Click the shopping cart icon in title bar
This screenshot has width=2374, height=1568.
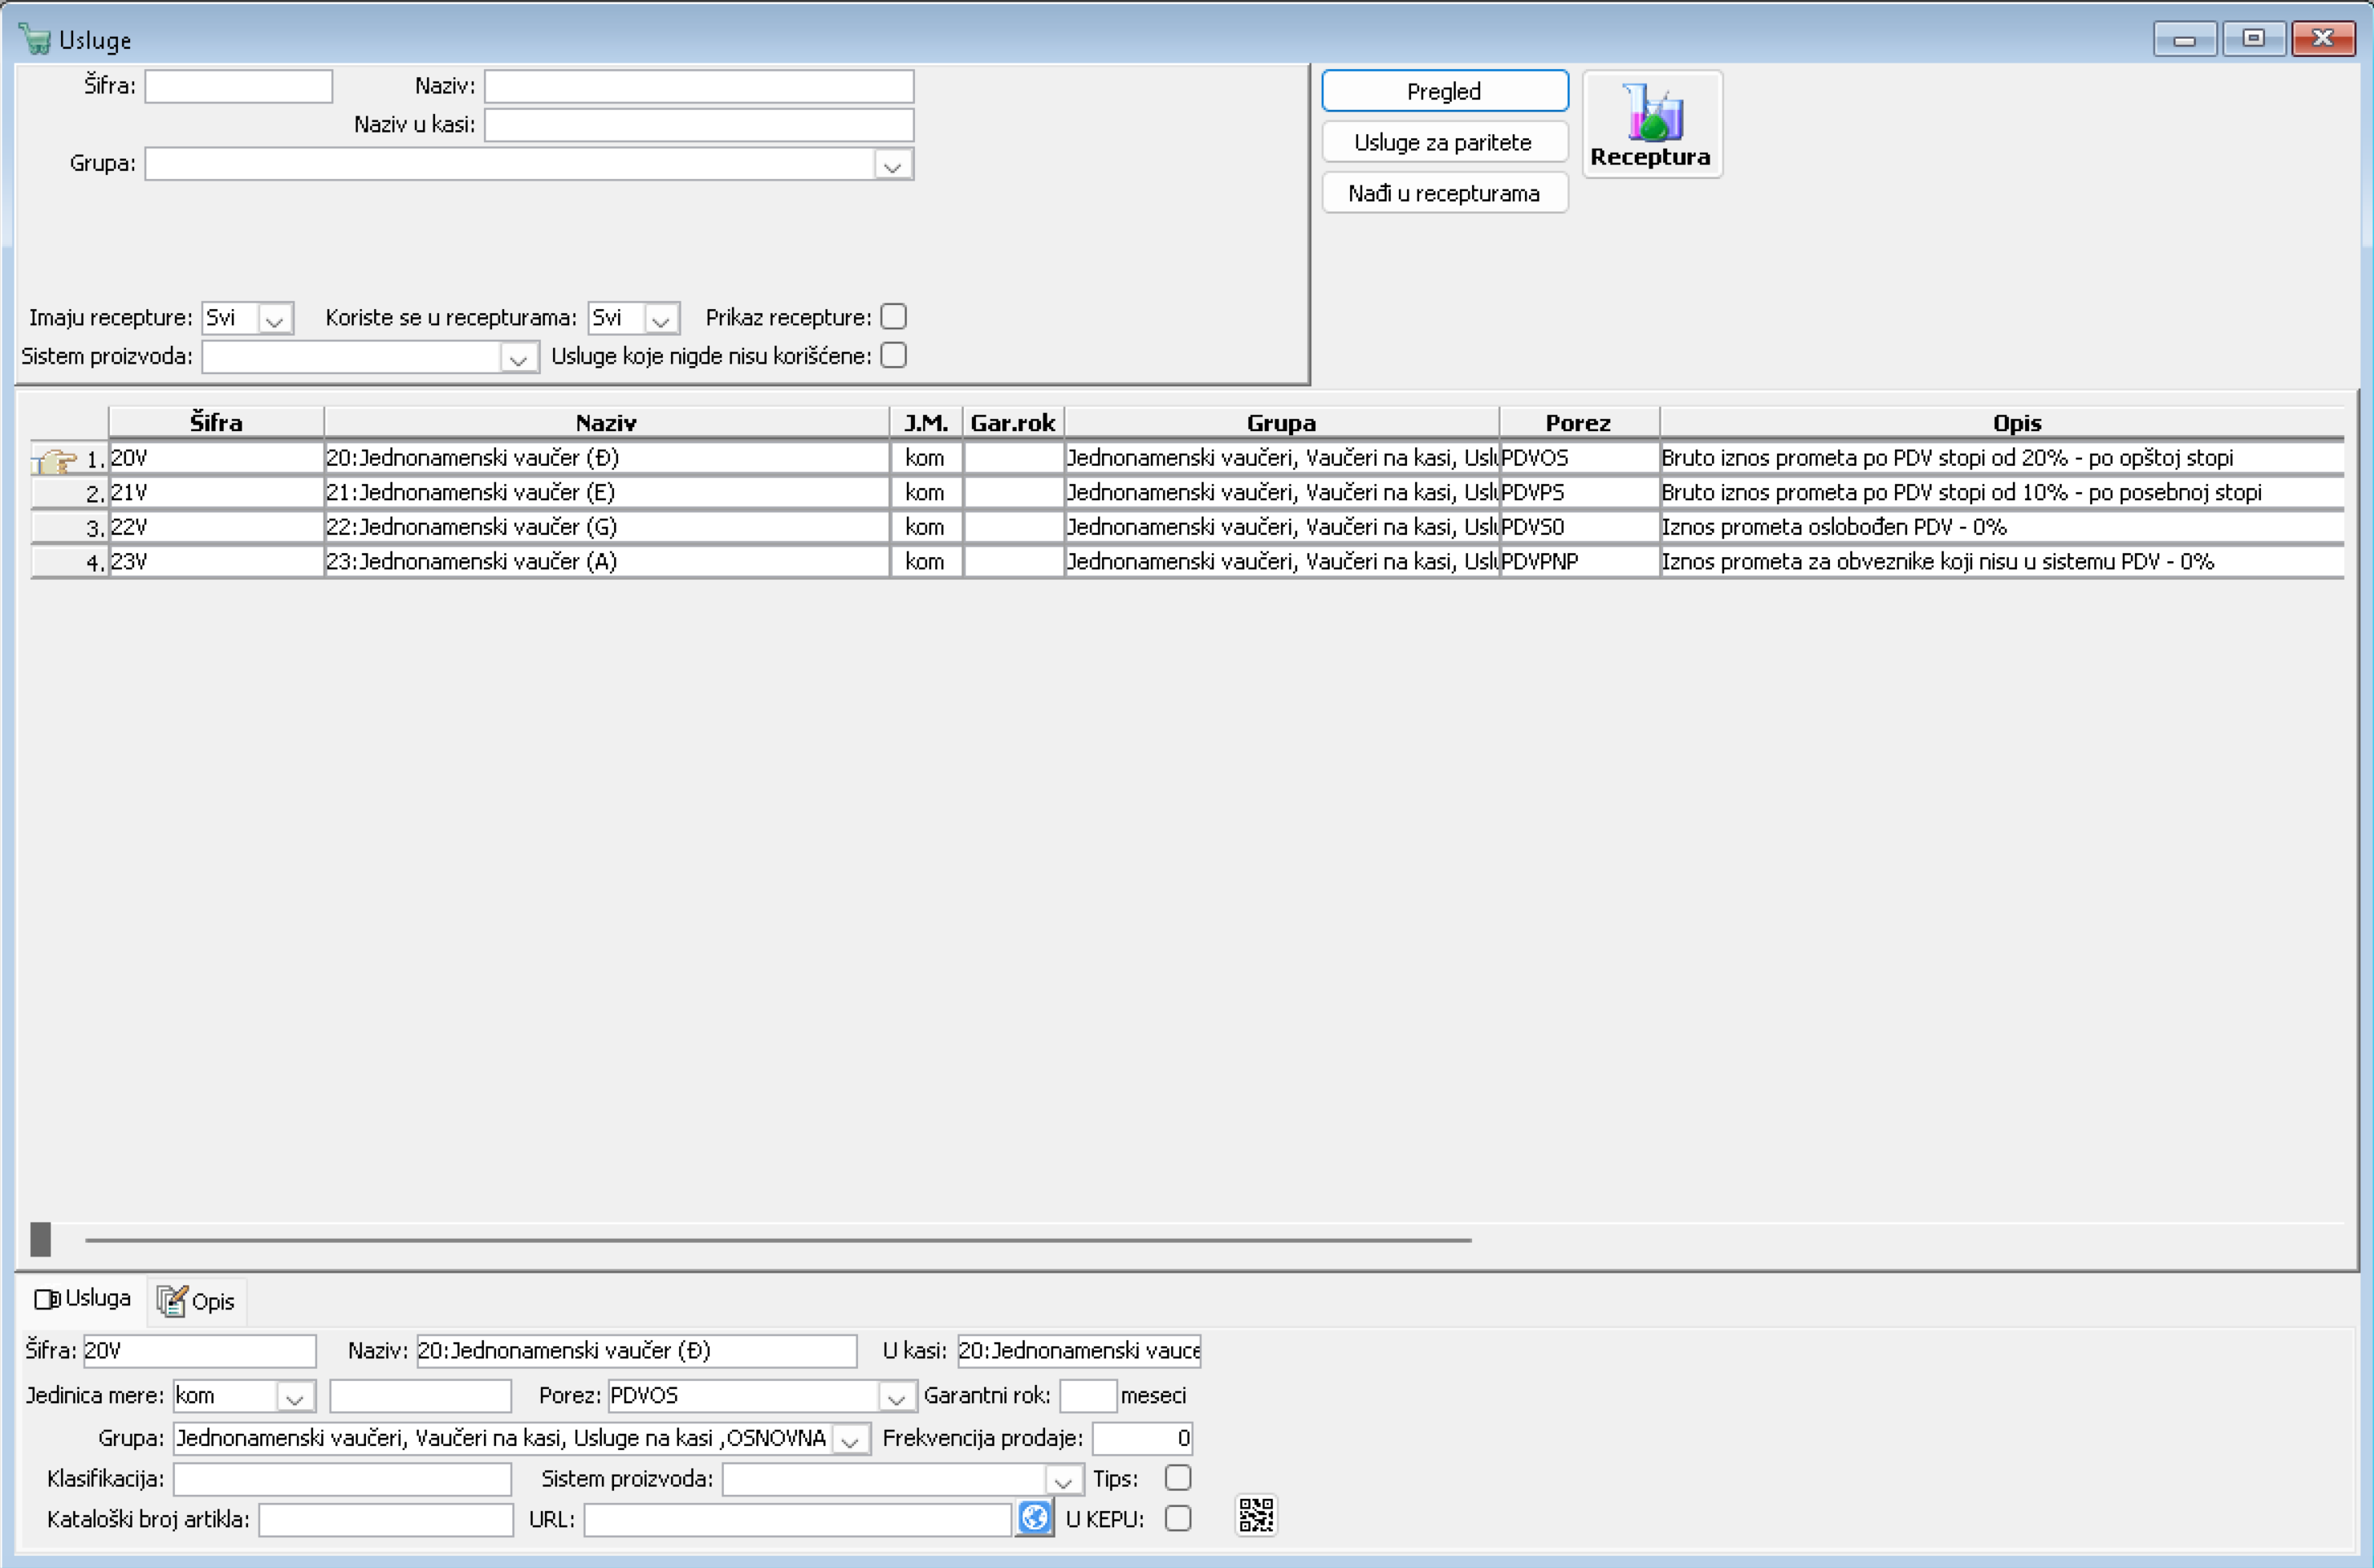pos(35,40)
